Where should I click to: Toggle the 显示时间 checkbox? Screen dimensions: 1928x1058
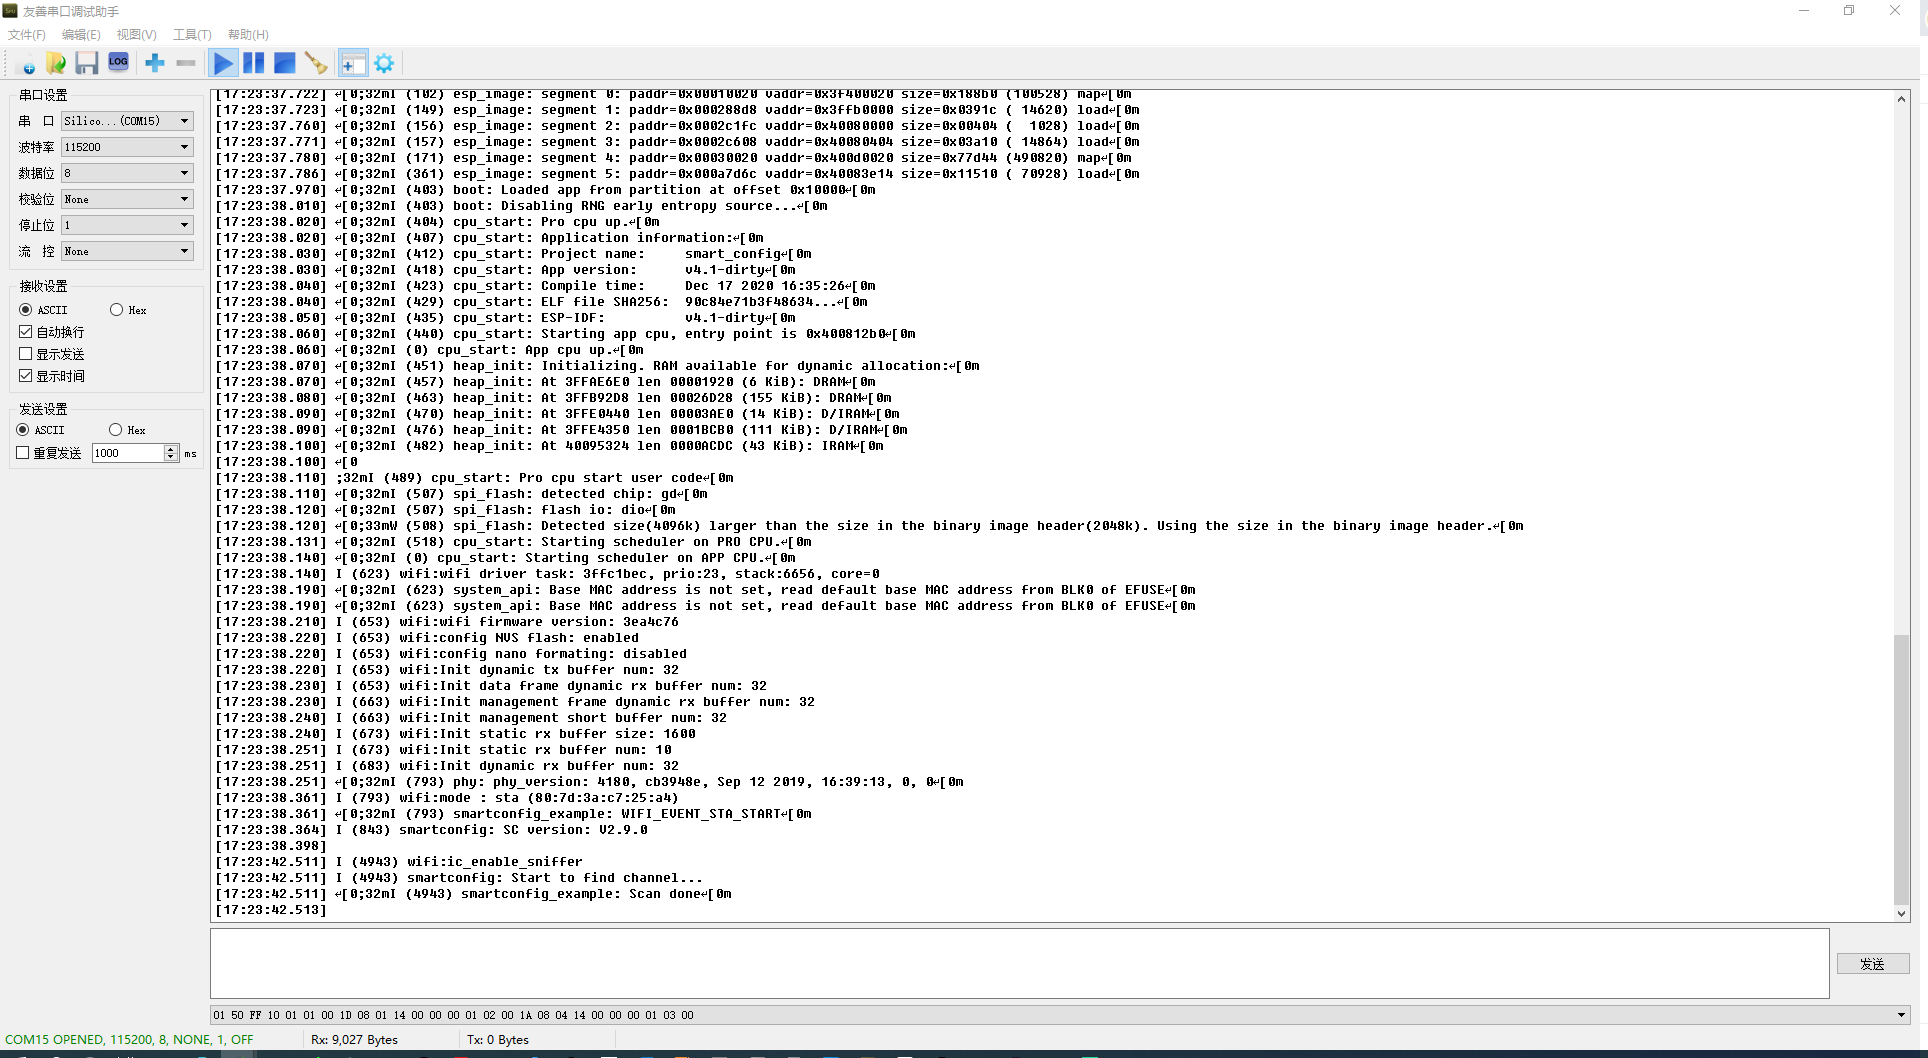26,376
